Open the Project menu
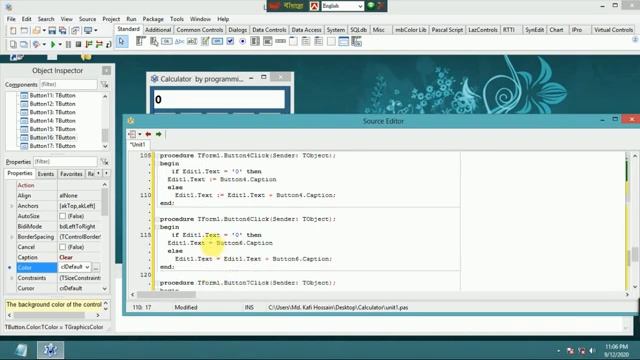This screenshot has width=640, height=360. coord(111,19)
